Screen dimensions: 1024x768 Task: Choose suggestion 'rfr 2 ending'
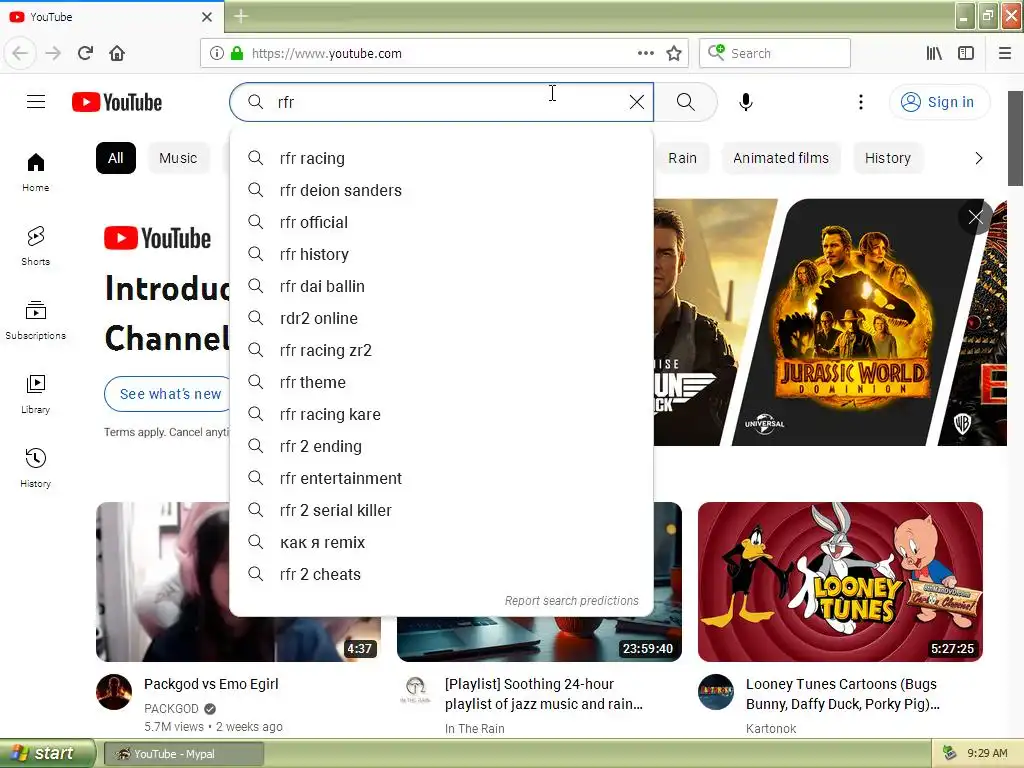point(441,446)
